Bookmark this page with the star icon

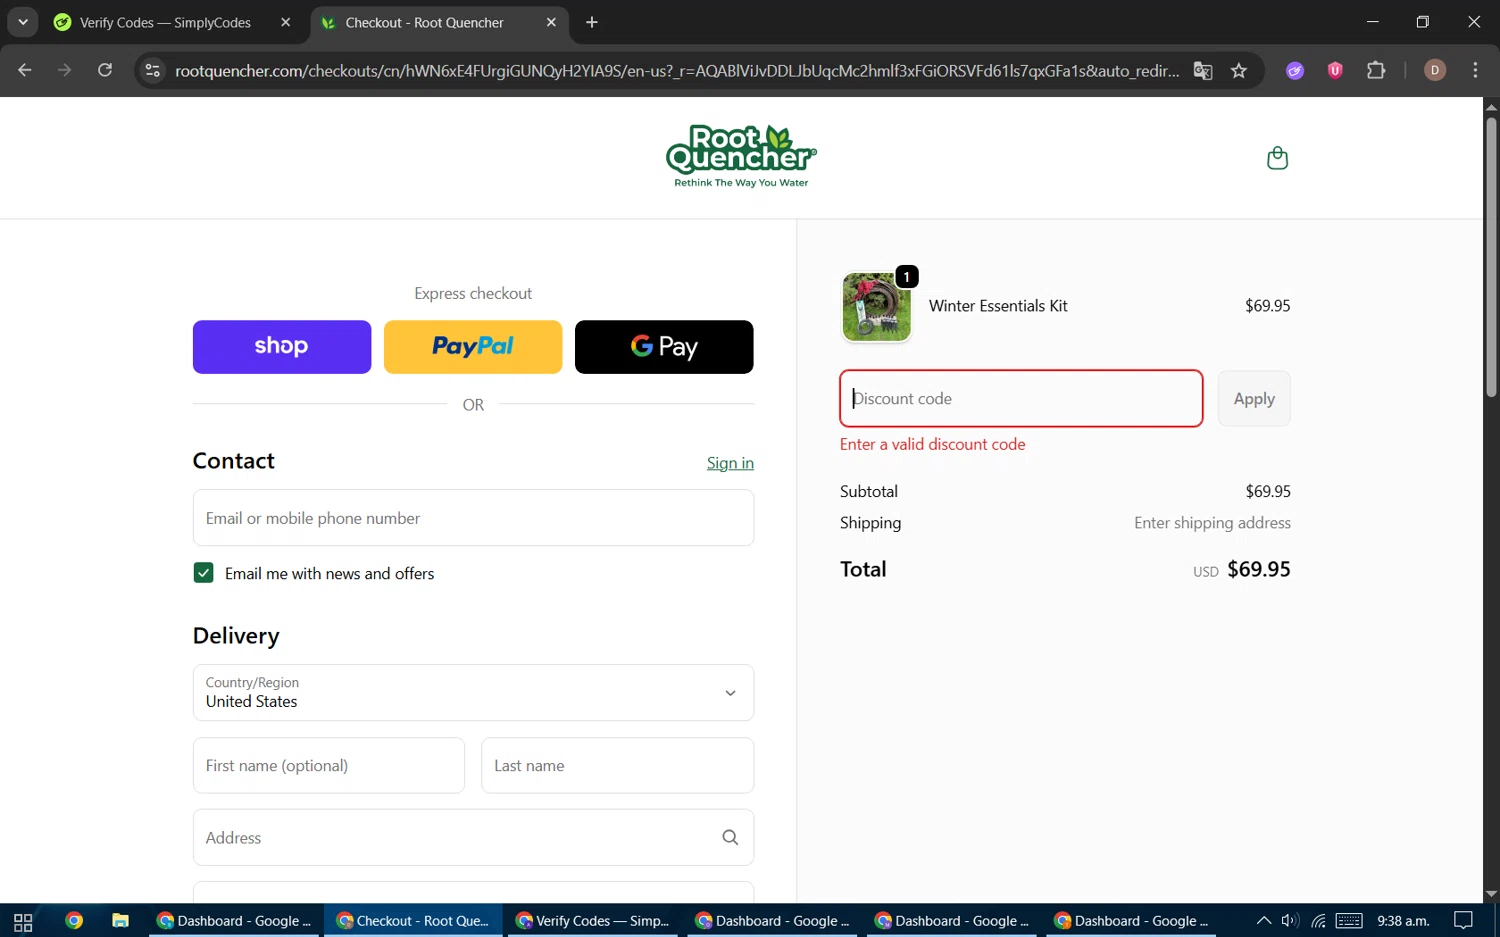pos(1239,70)
